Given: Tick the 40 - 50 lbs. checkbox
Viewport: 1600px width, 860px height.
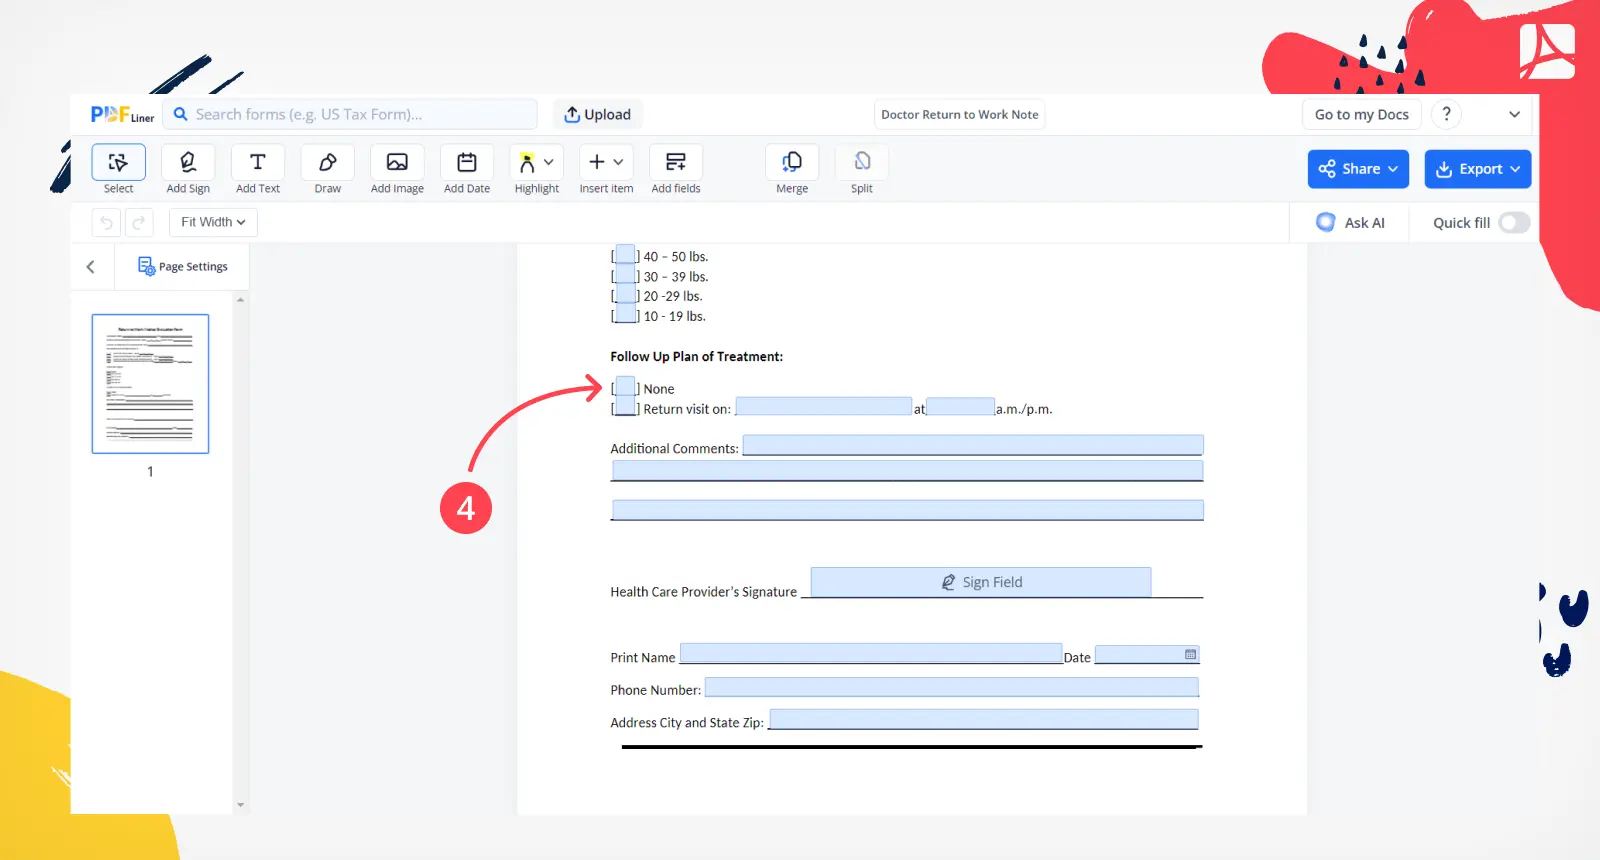Looking at the screenshot, I should (625, 255).
